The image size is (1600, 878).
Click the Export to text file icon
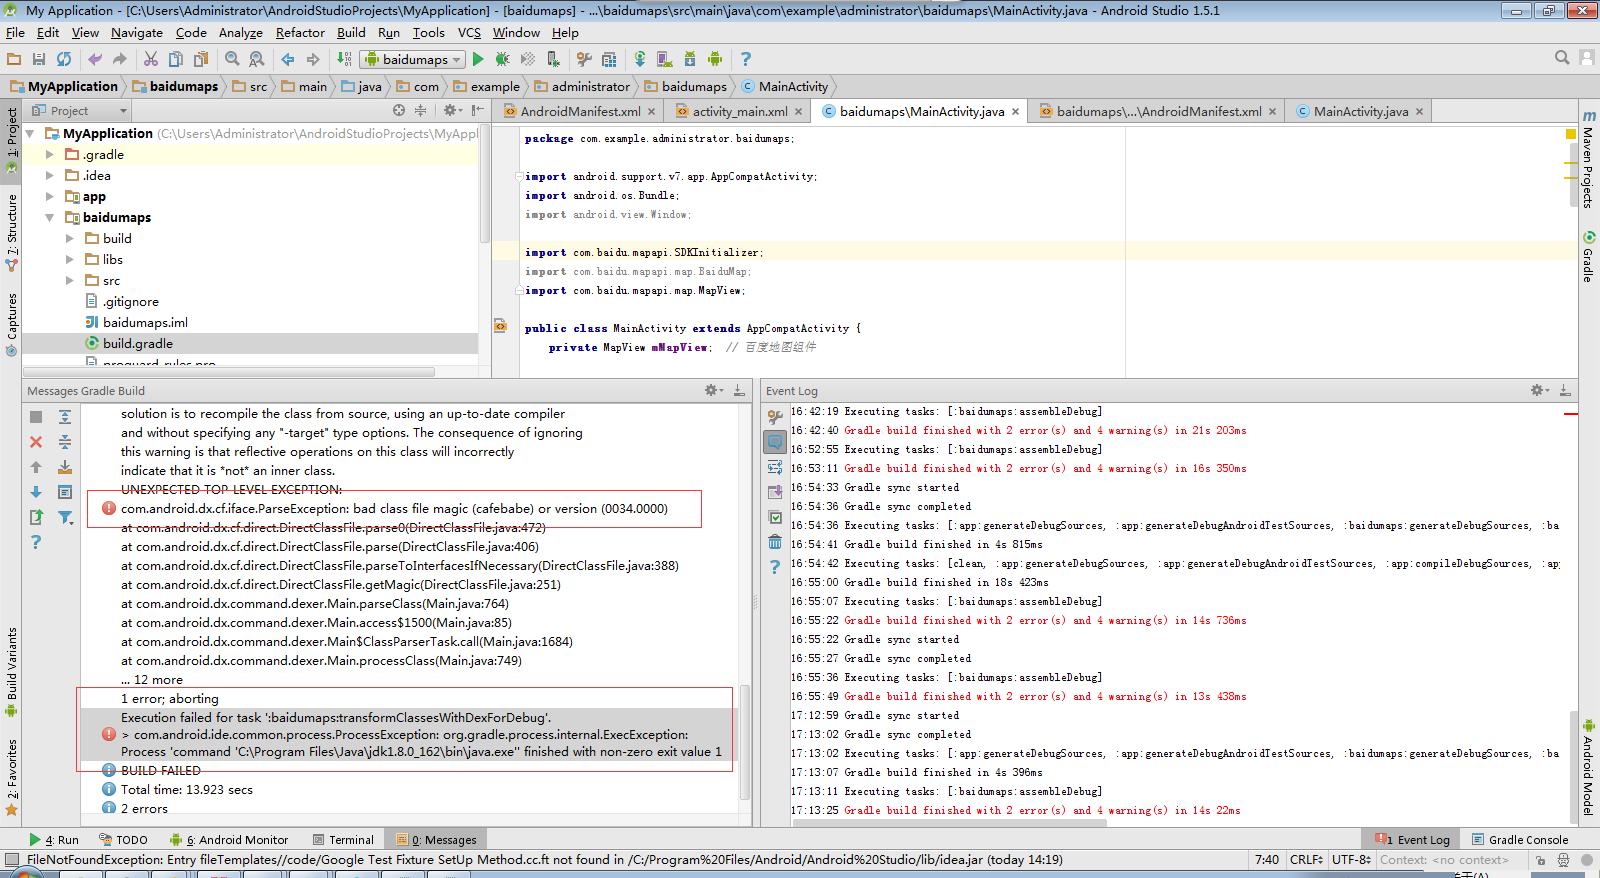[36, 516]
